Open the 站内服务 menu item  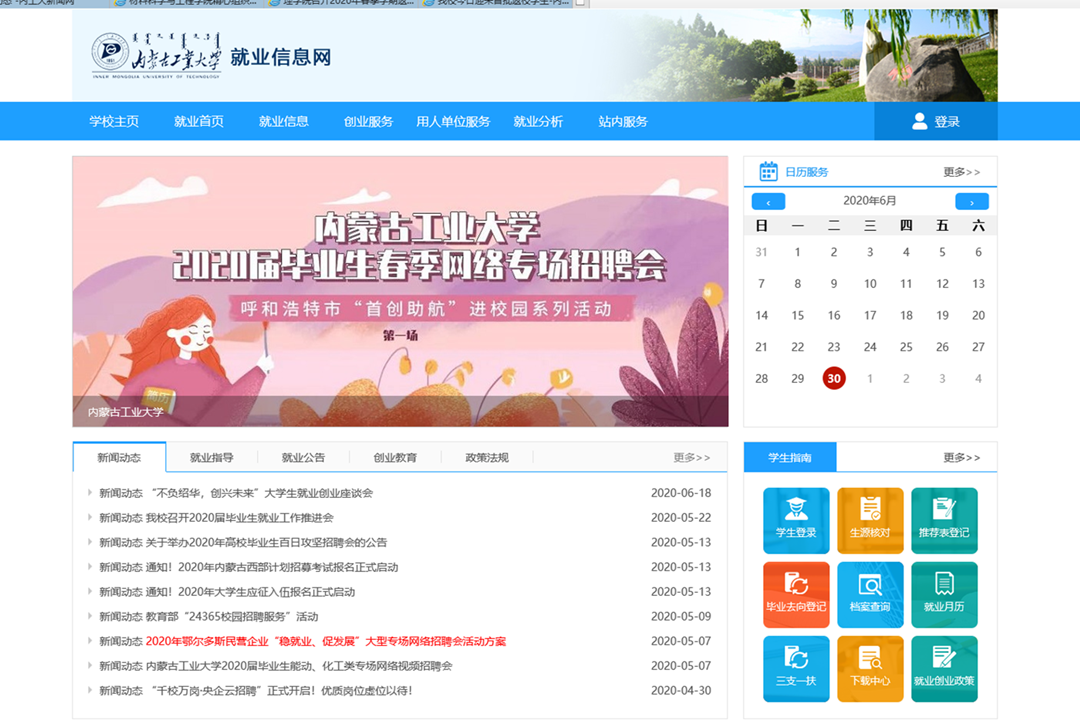[x=623, y=121]
